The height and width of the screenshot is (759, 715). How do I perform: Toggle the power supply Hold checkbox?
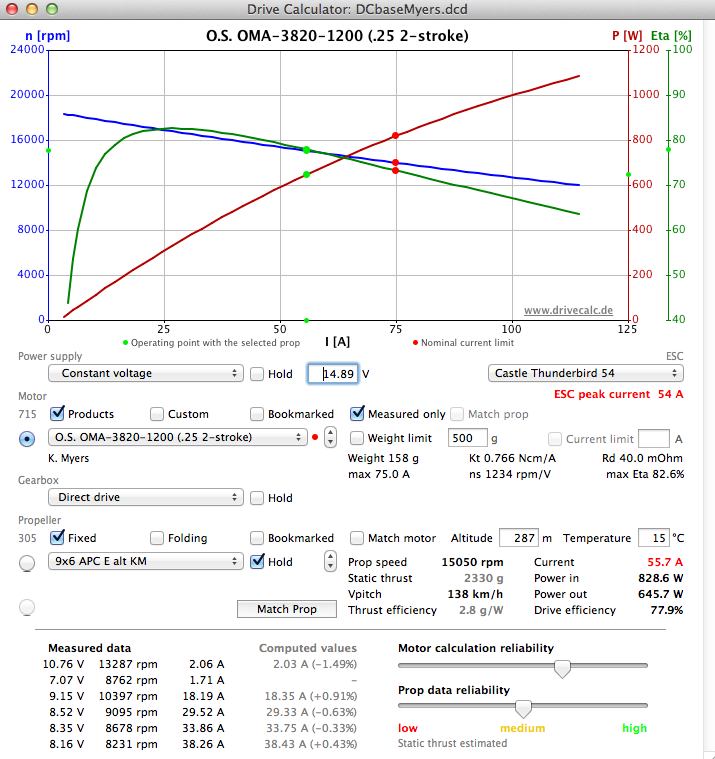257,374
